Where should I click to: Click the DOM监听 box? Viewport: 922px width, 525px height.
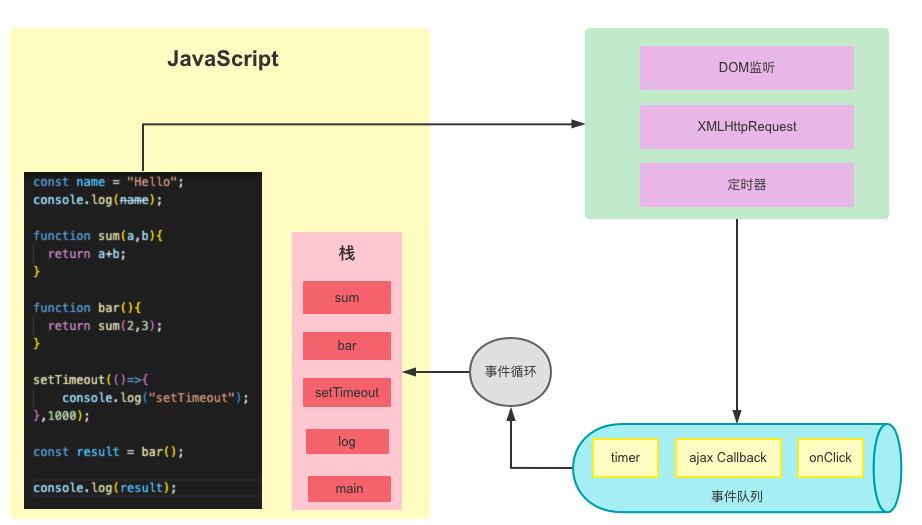pos(746,68)
